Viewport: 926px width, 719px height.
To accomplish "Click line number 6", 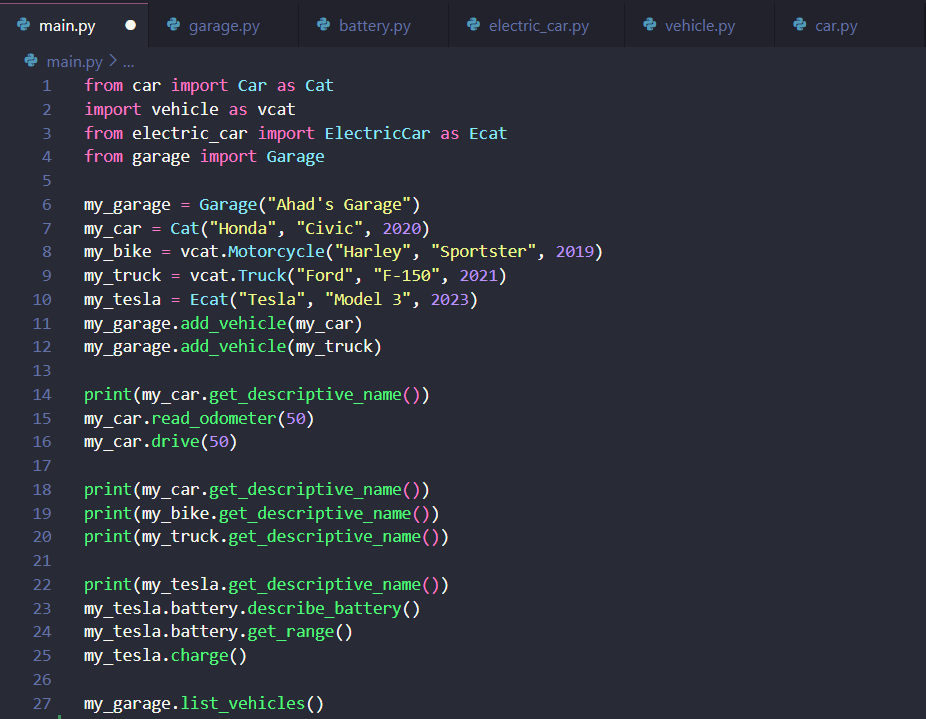I will pos(46,204).
